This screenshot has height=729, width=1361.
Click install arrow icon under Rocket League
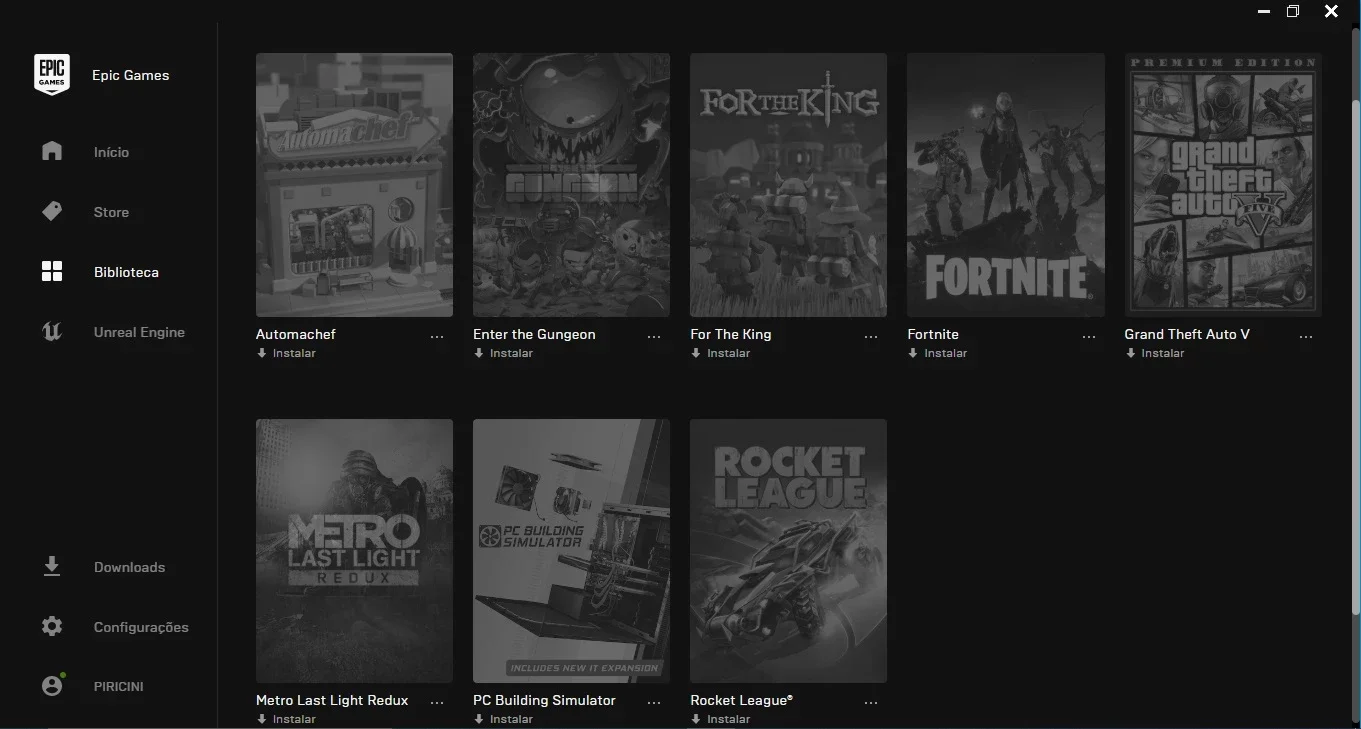point(696,719)
